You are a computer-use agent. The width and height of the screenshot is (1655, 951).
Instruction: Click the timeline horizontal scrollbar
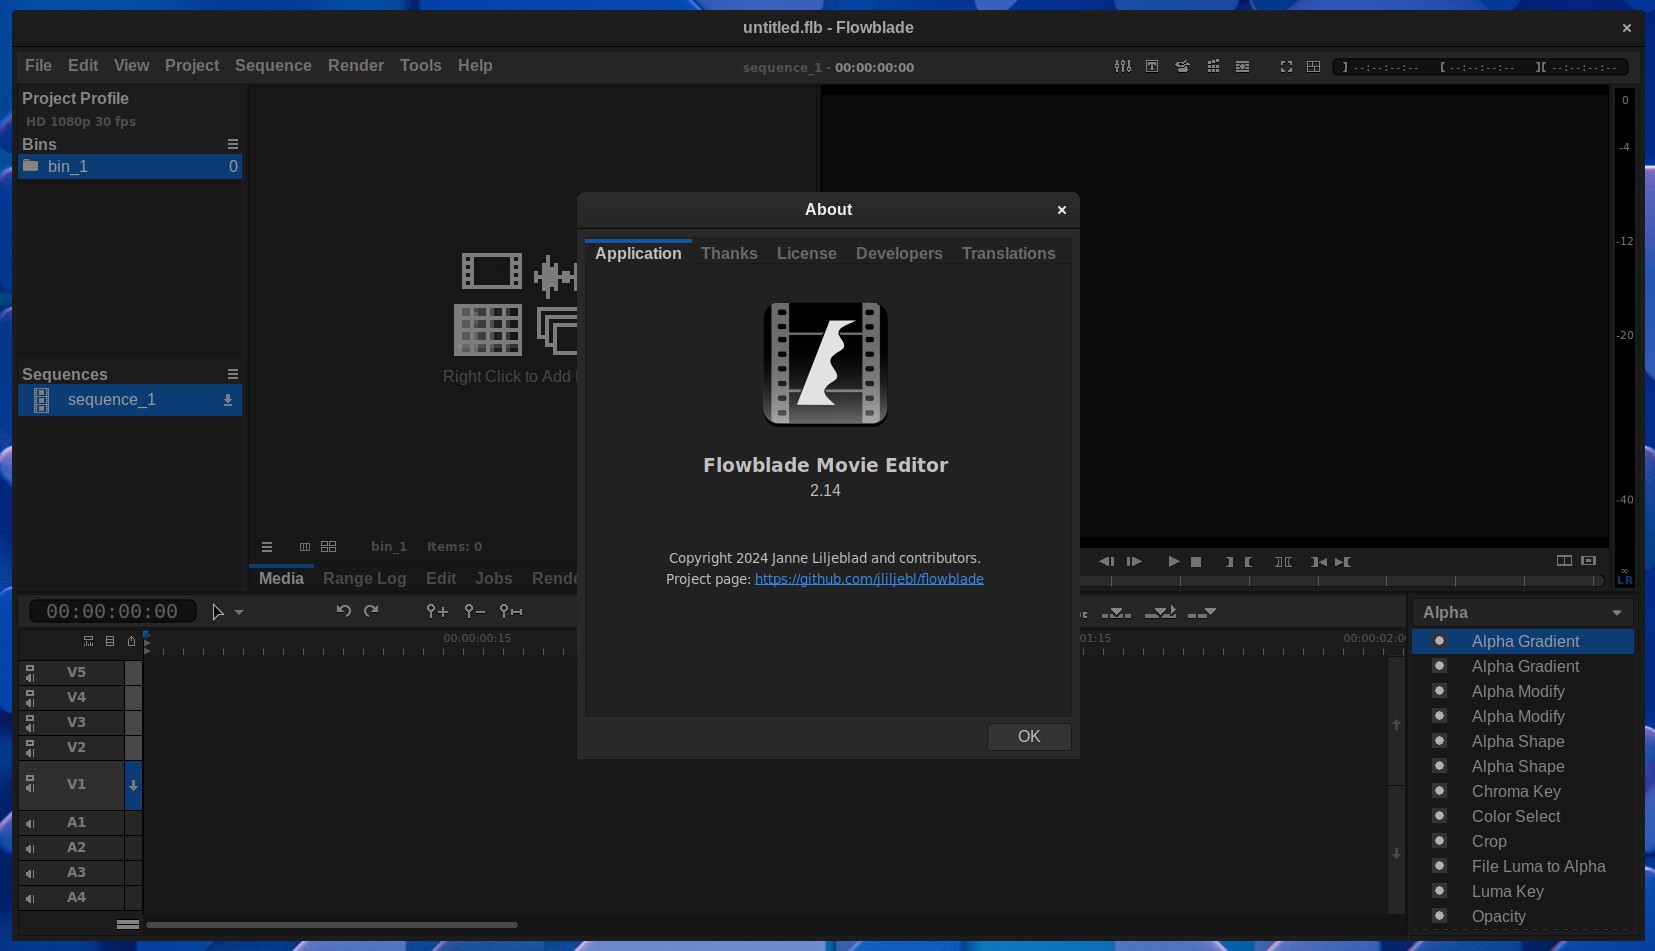332,925
